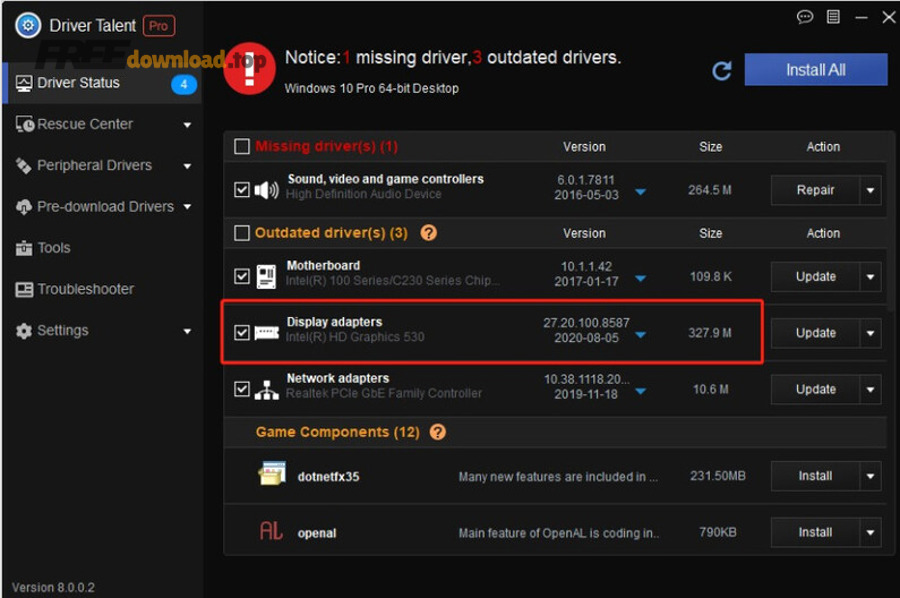Click the Driver Talent logo icon
Screen dimensions: 900x598
coord(28,25)
